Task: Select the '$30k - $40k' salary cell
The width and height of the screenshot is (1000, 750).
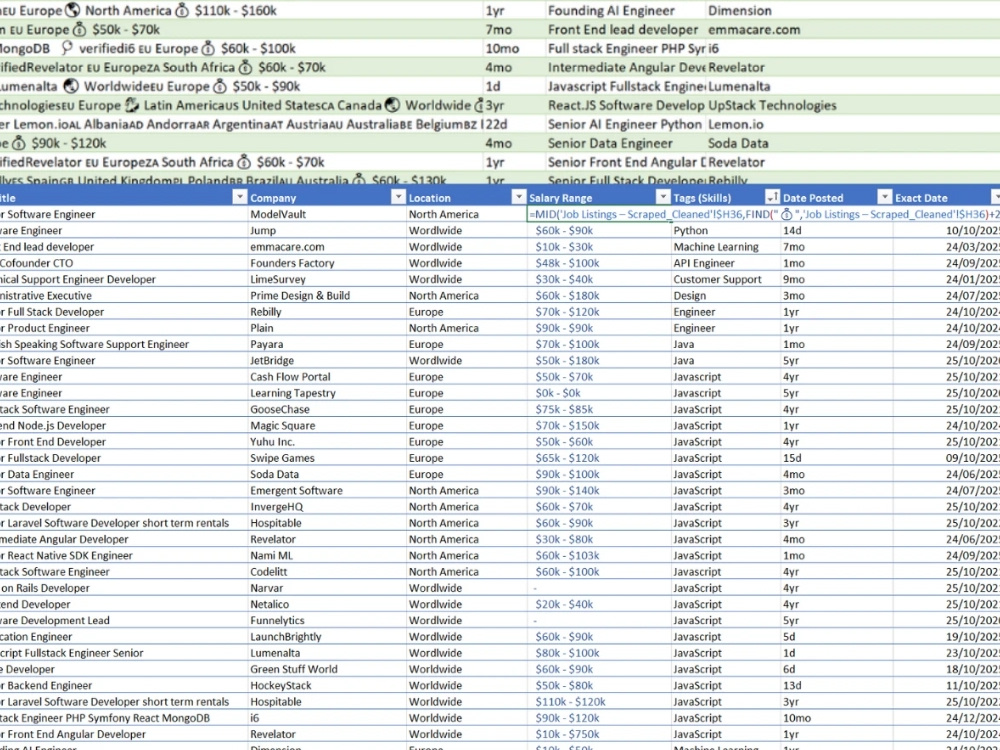Action: [x=599, y=279]
